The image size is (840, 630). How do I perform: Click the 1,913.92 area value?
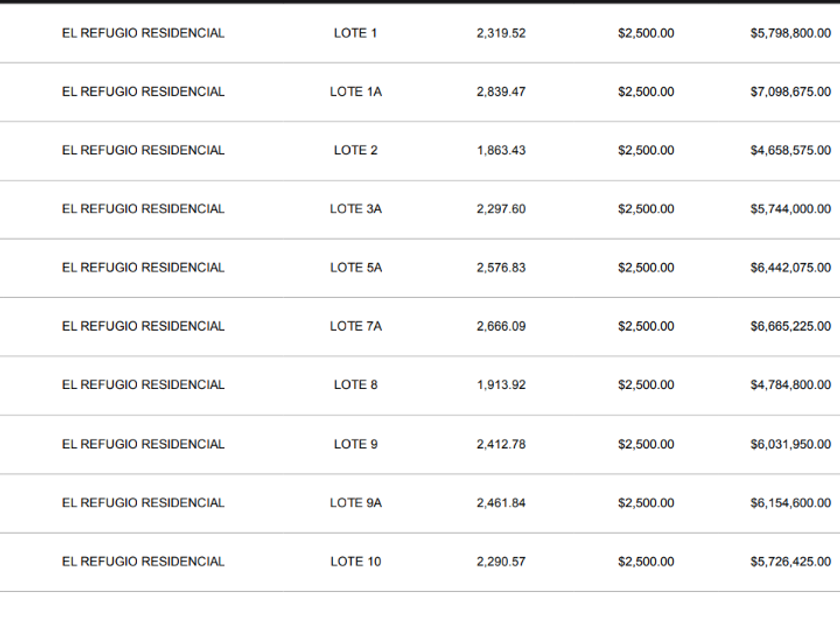pos(501,385)
